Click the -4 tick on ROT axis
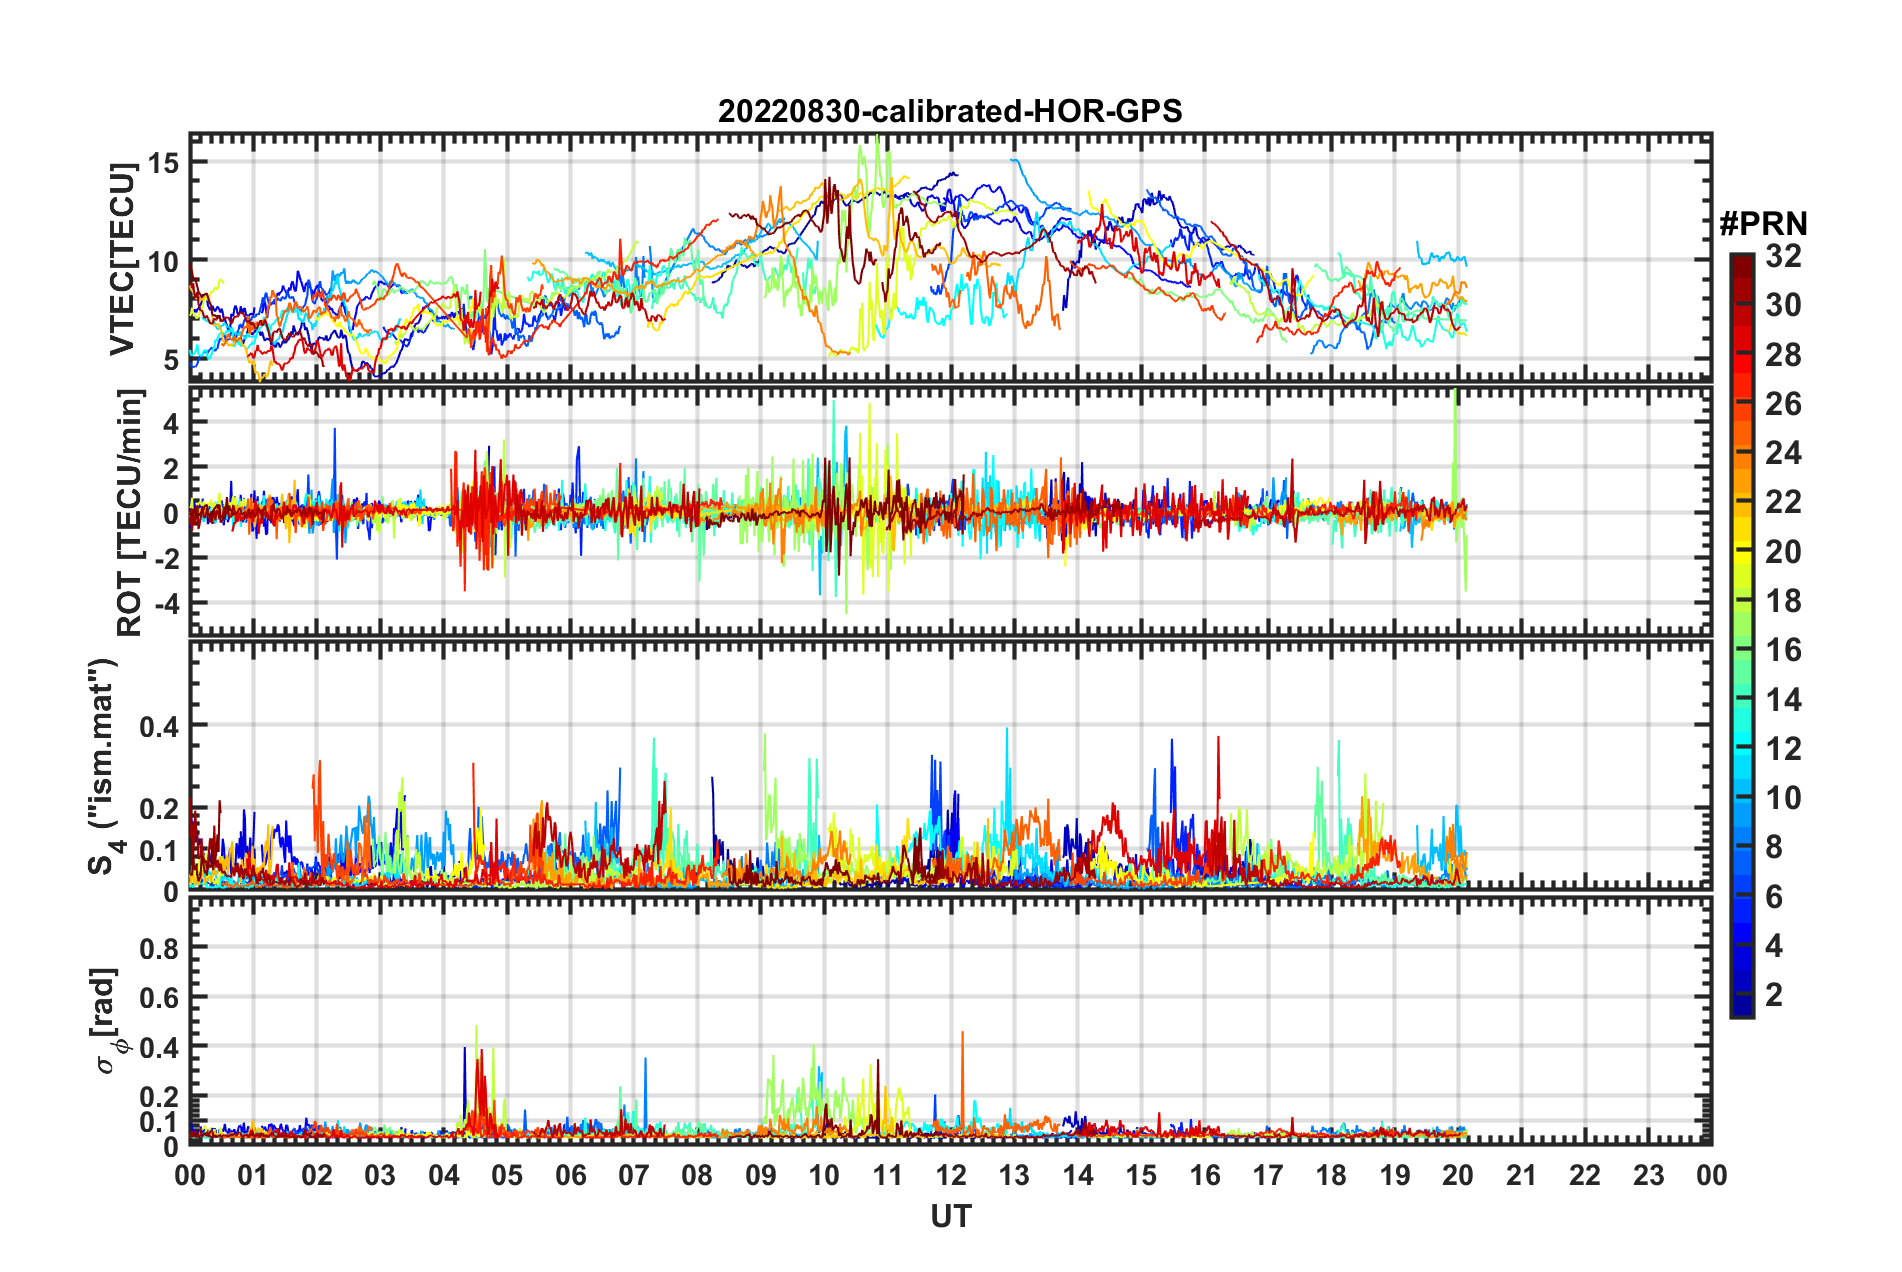Image resolution: width=1902 pixels, height=1272 pixels. (165, 604)
